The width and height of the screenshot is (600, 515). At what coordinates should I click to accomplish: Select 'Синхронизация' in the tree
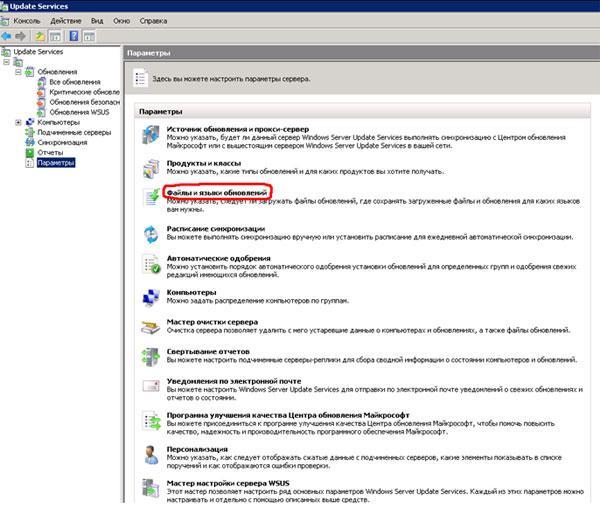(x=61, y=142)
